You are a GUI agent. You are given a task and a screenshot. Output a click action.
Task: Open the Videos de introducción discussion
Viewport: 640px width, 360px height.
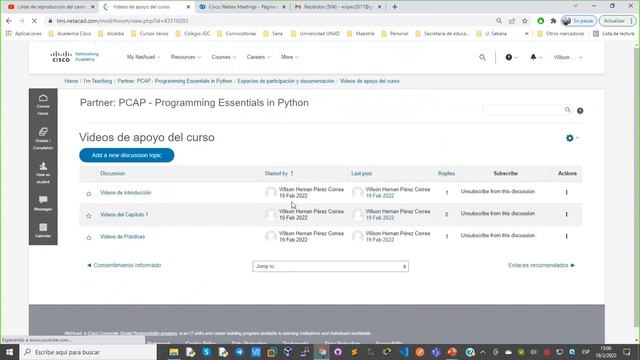click(126, 193)
